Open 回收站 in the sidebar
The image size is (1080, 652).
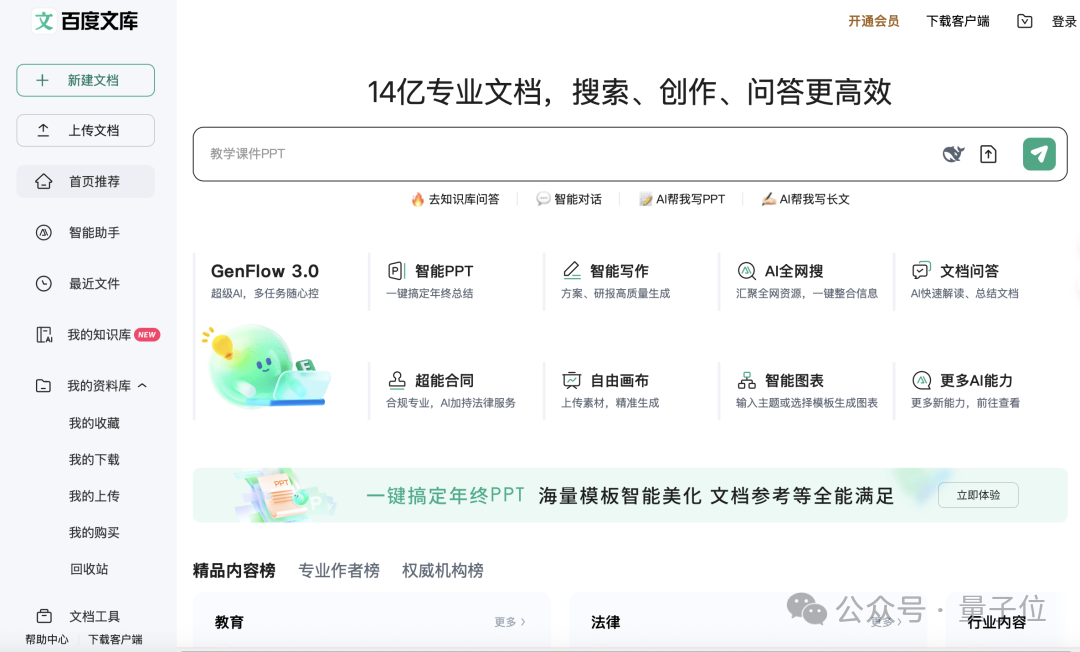click(90, 569)
